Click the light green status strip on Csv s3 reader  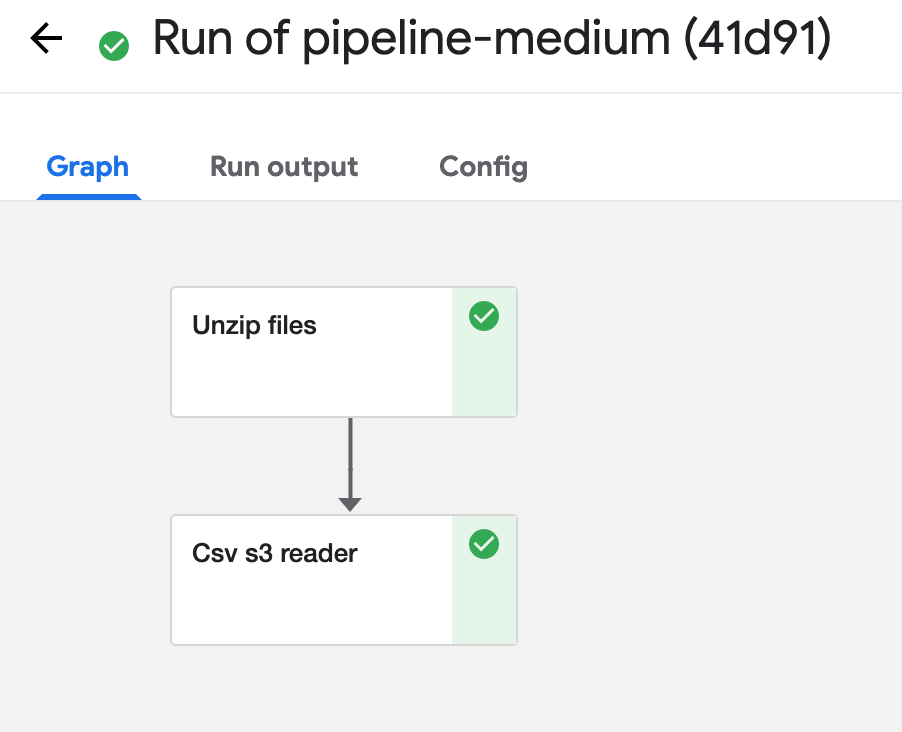point(484,580)
